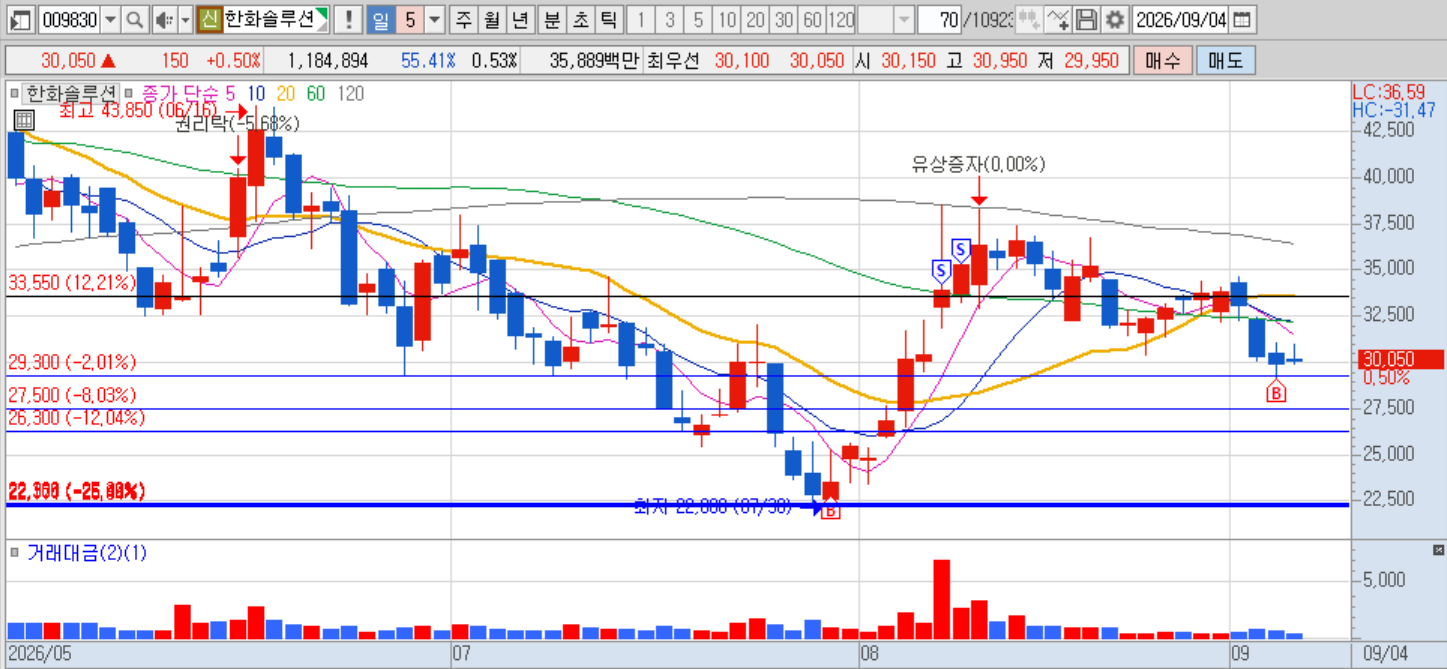The height and width of the screenshot is (669, 1447).
Task: Expand the stock code 009830 dropdown
Action: [x=110, y=19]
